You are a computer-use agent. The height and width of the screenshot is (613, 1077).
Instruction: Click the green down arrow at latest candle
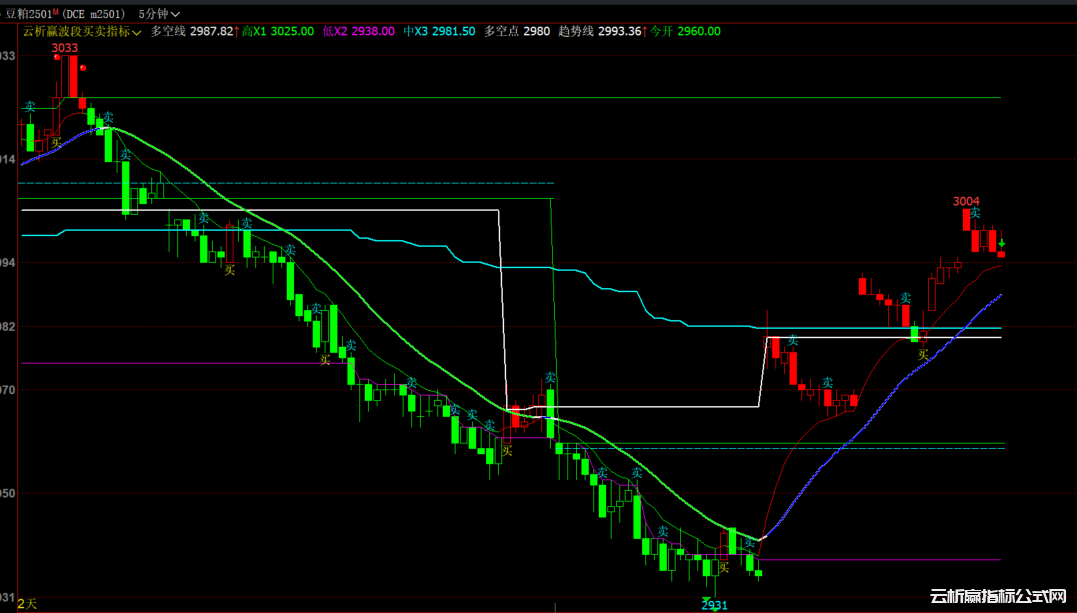click(1001, 243)
